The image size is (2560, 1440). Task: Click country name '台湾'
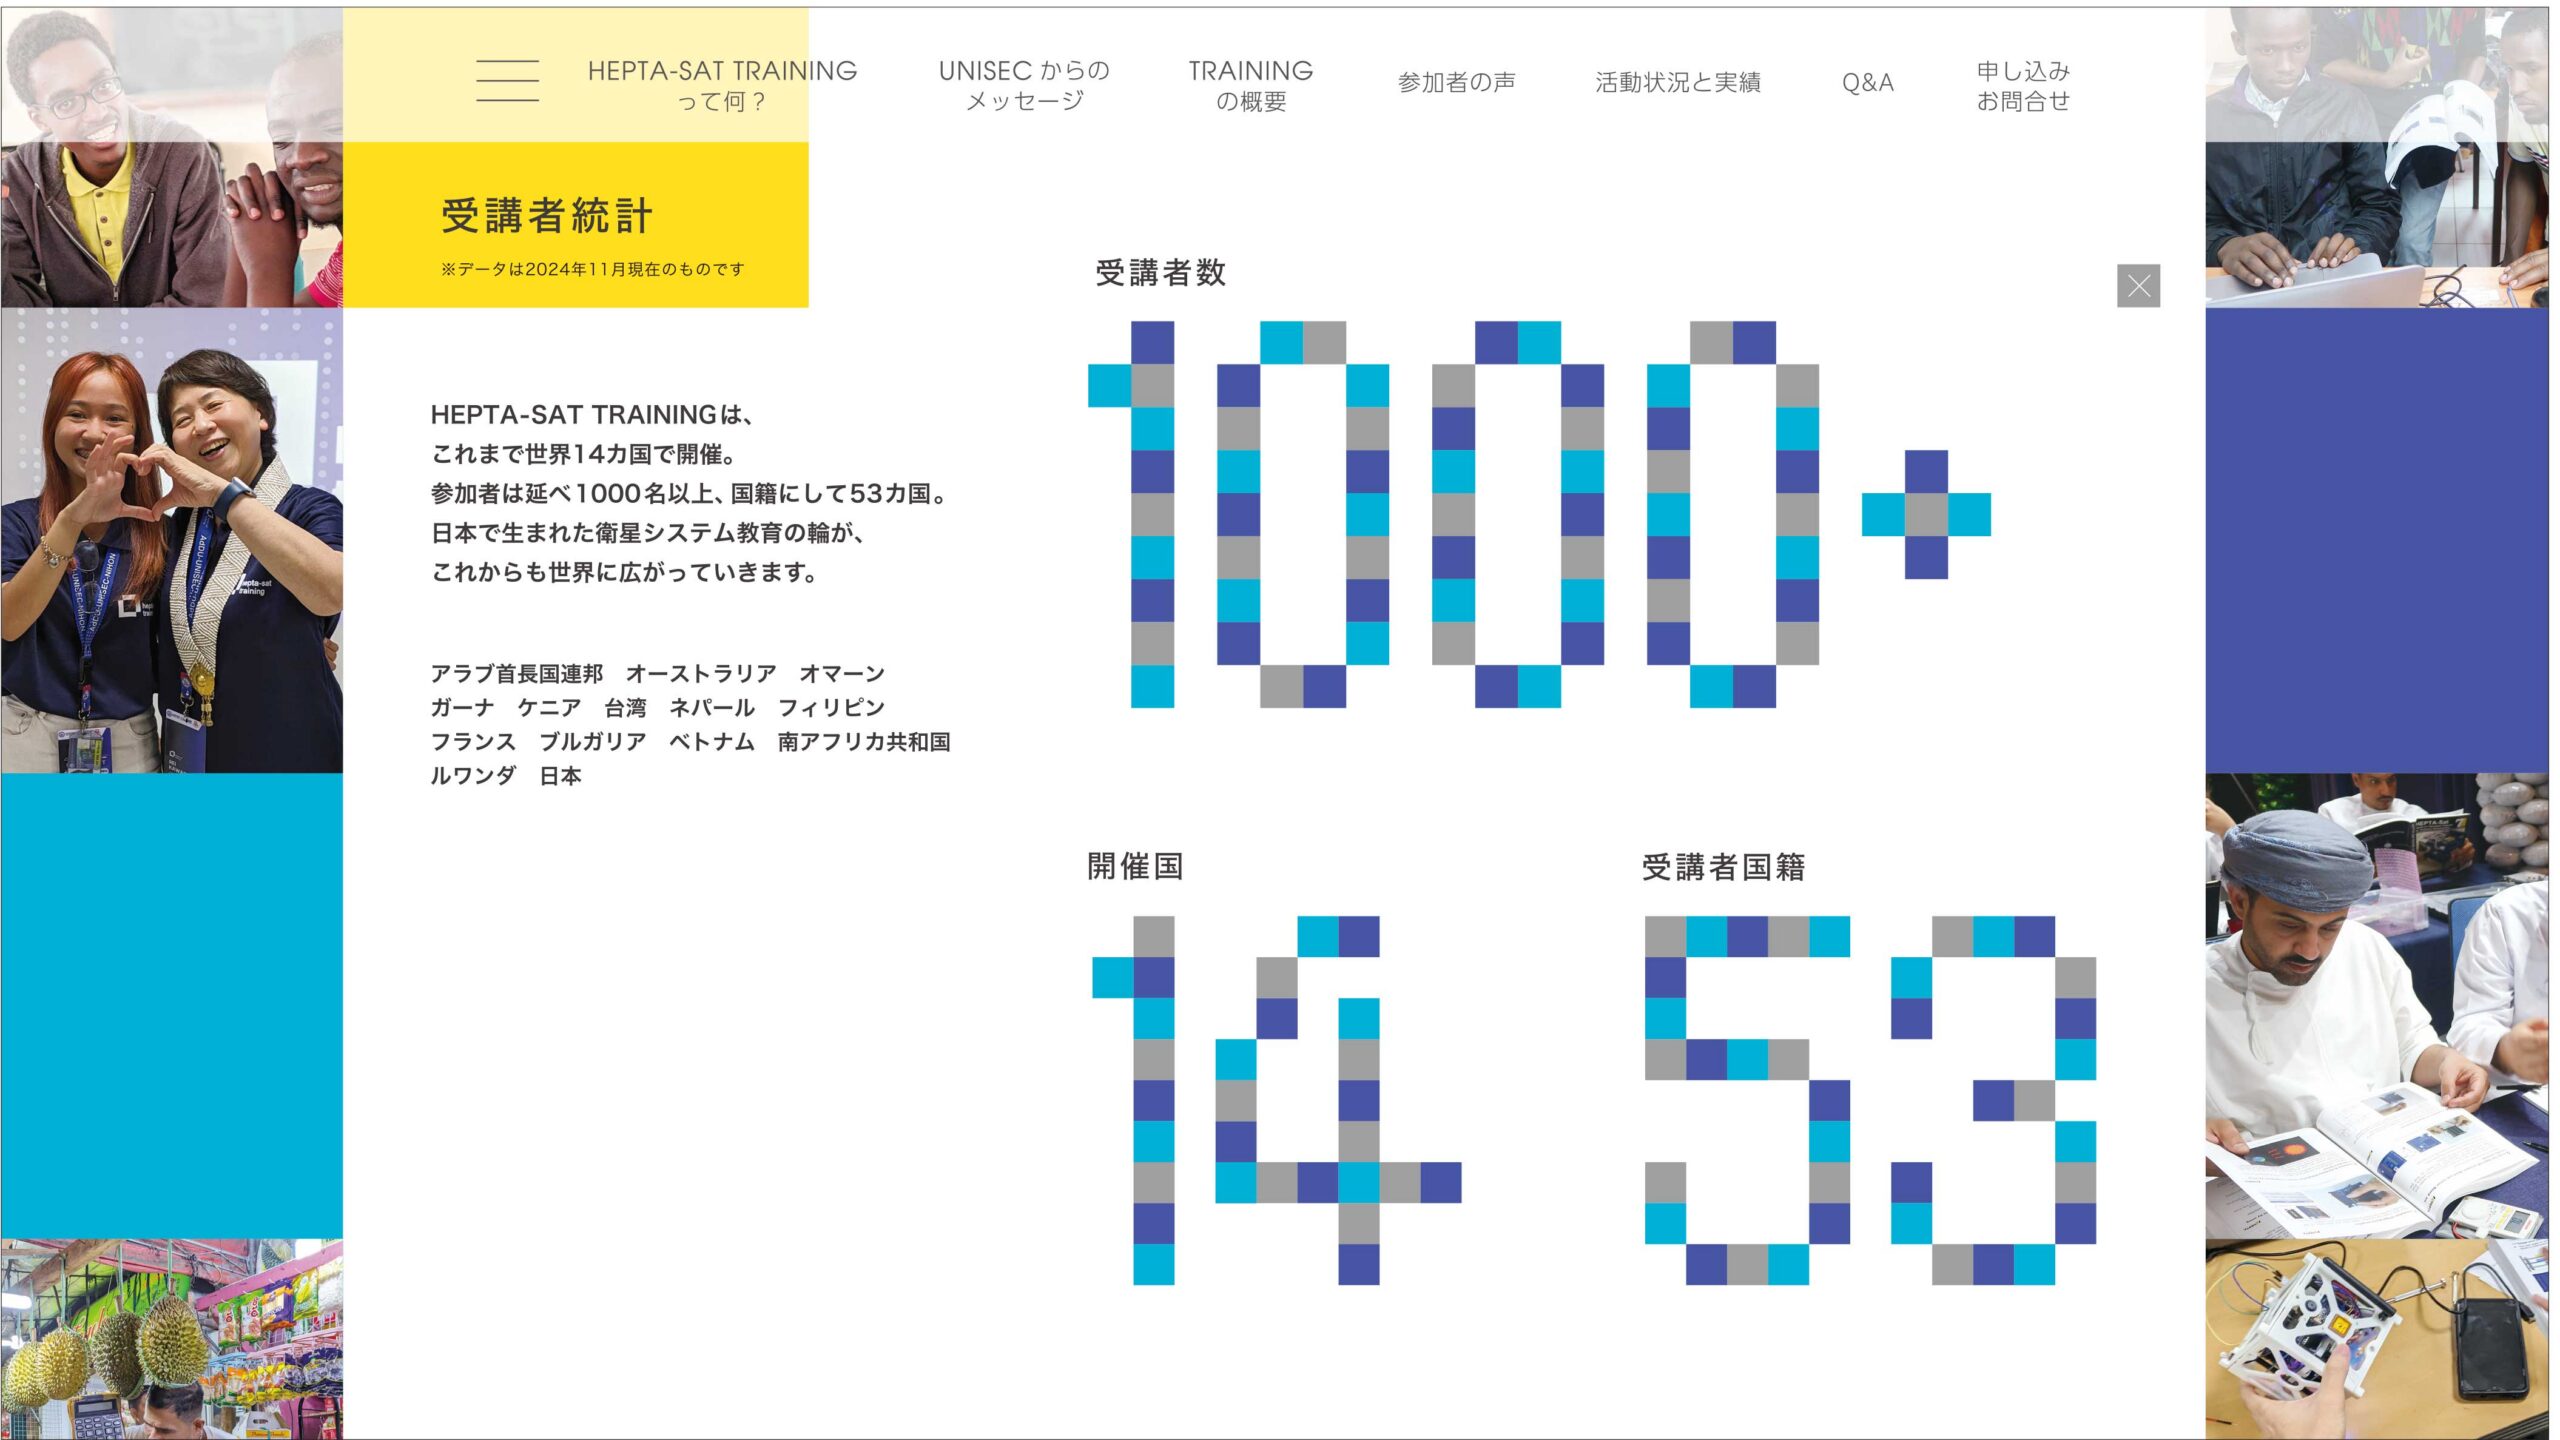pos(625,708)
